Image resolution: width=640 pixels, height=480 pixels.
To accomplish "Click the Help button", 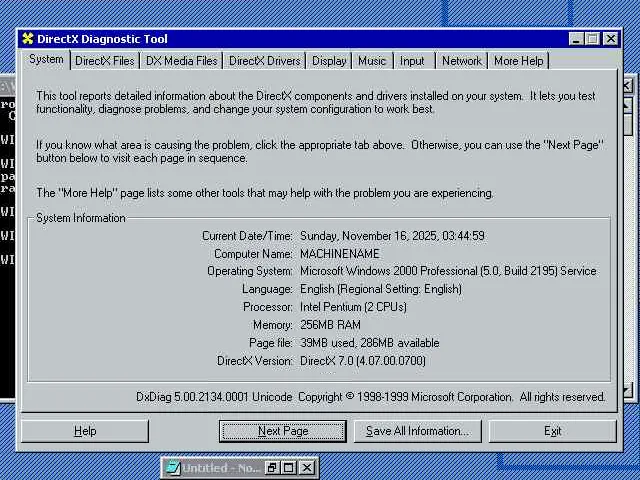I will [85, 431].
